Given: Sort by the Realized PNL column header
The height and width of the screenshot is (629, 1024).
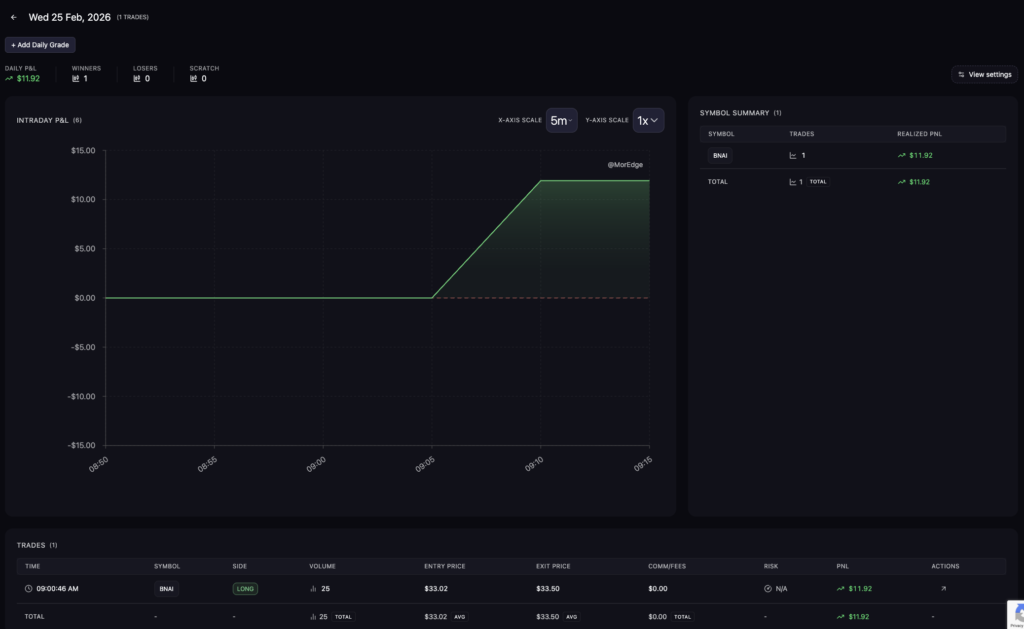Looking at the screenshot, I should coord(920,133).
